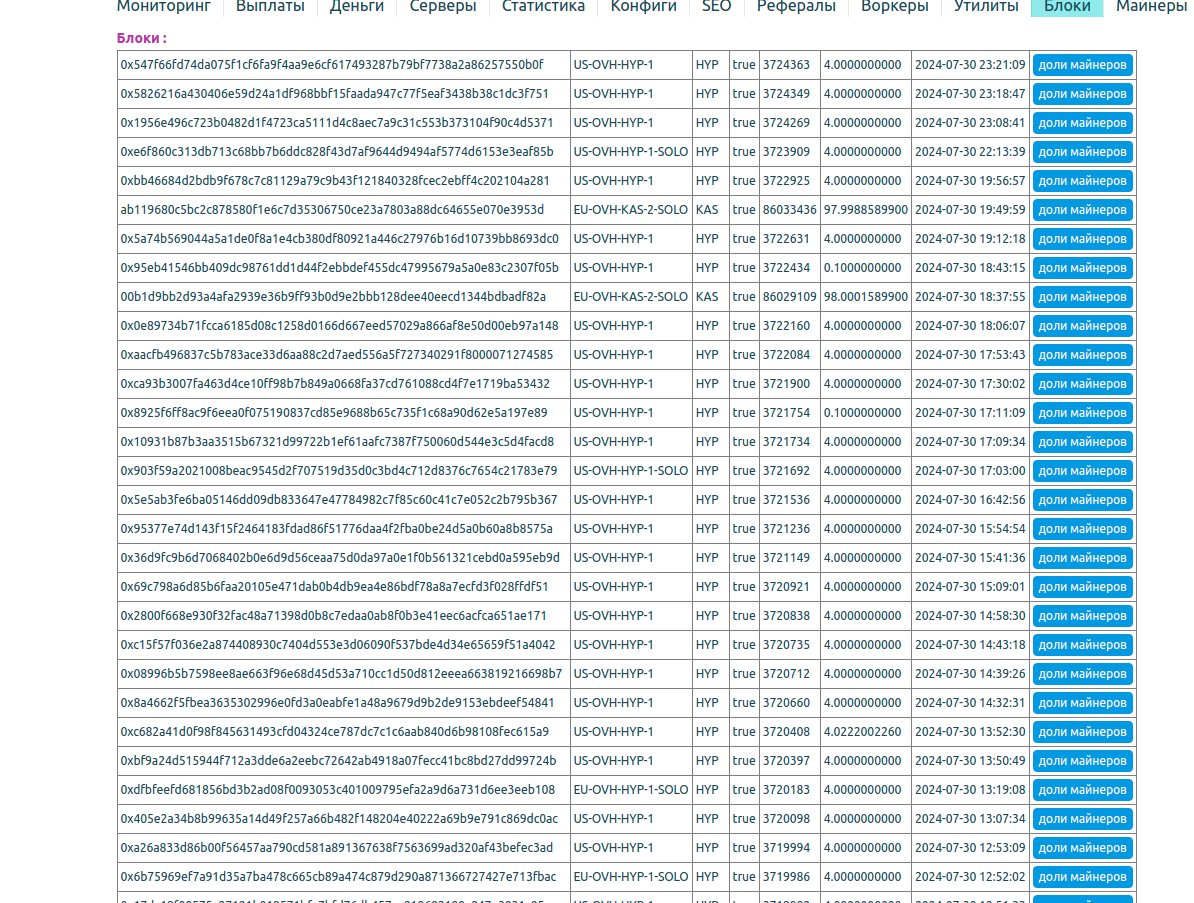The image size is (1194, 903).
Task: Click EU-OVH-HYP-1-SOLO in block 3720183 row
Action: [x=631, y=790]
